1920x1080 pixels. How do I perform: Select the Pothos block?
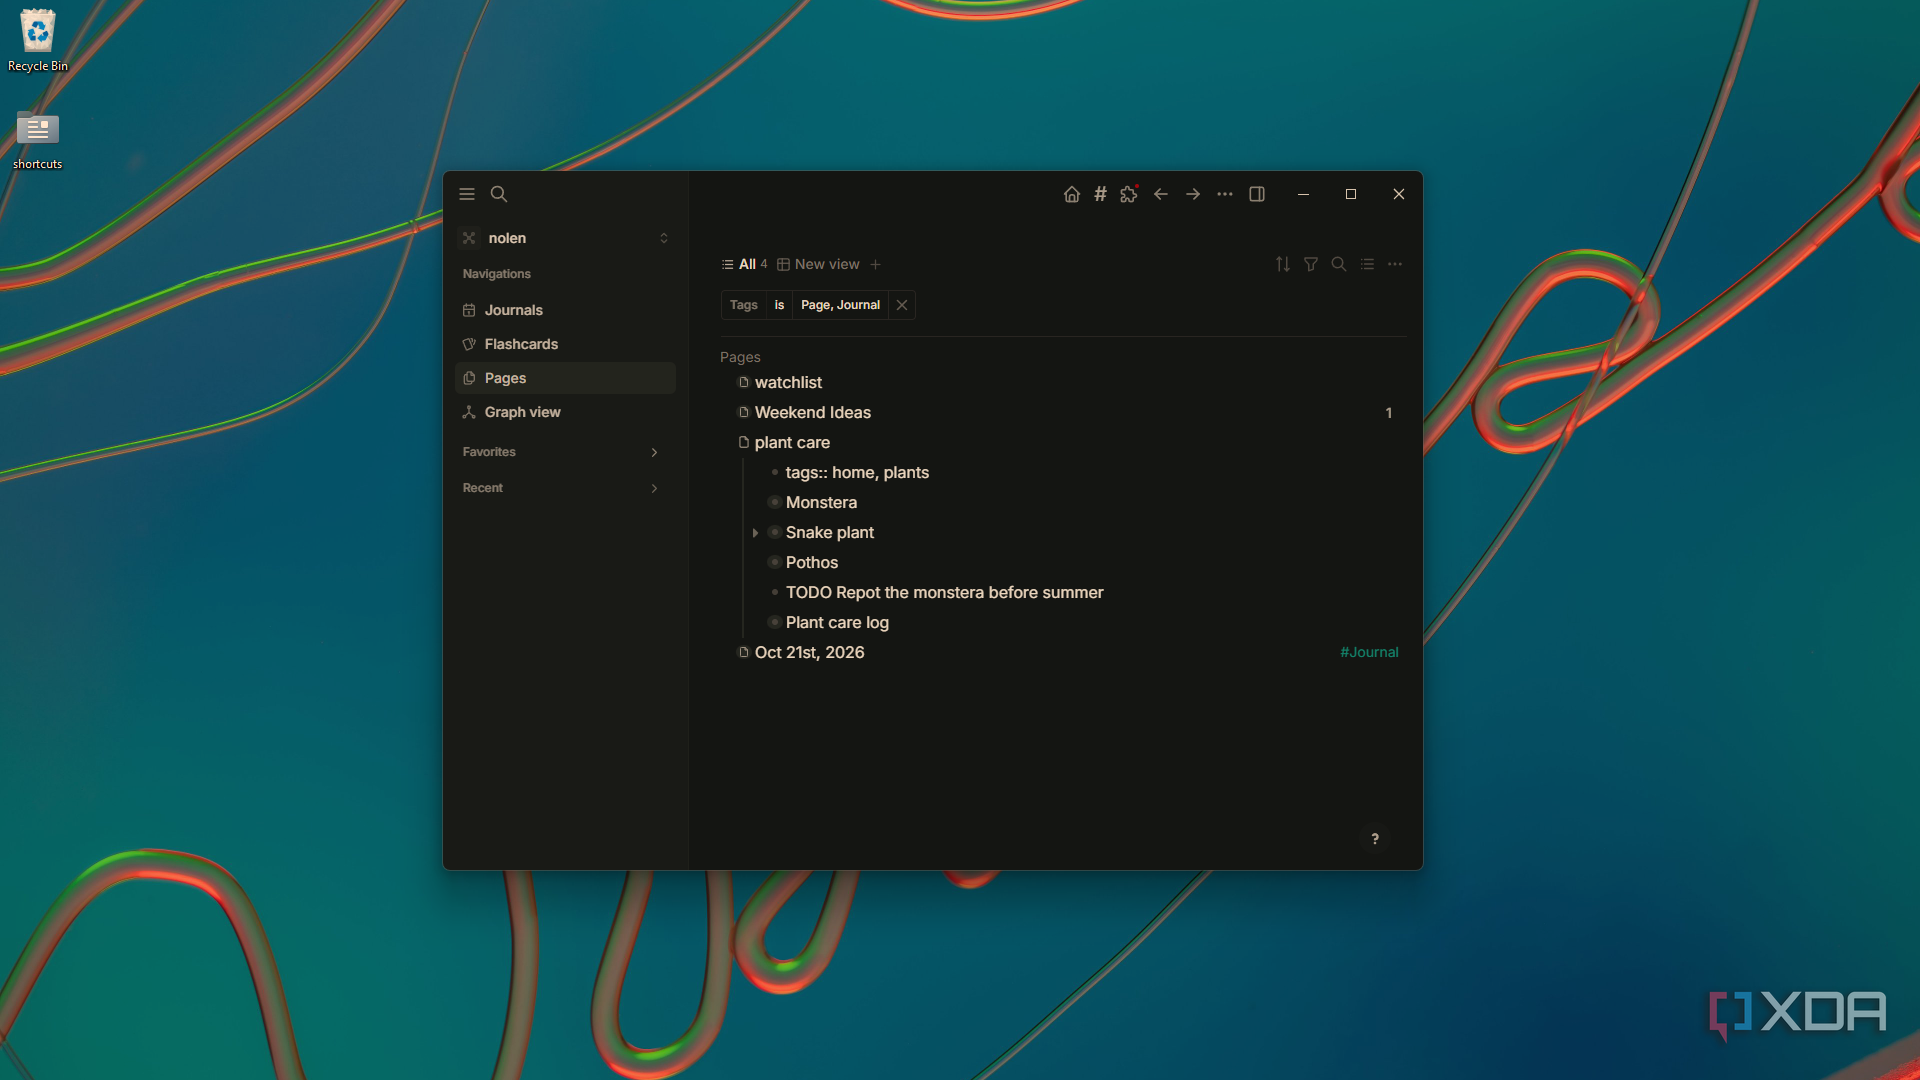coord(811,562)
